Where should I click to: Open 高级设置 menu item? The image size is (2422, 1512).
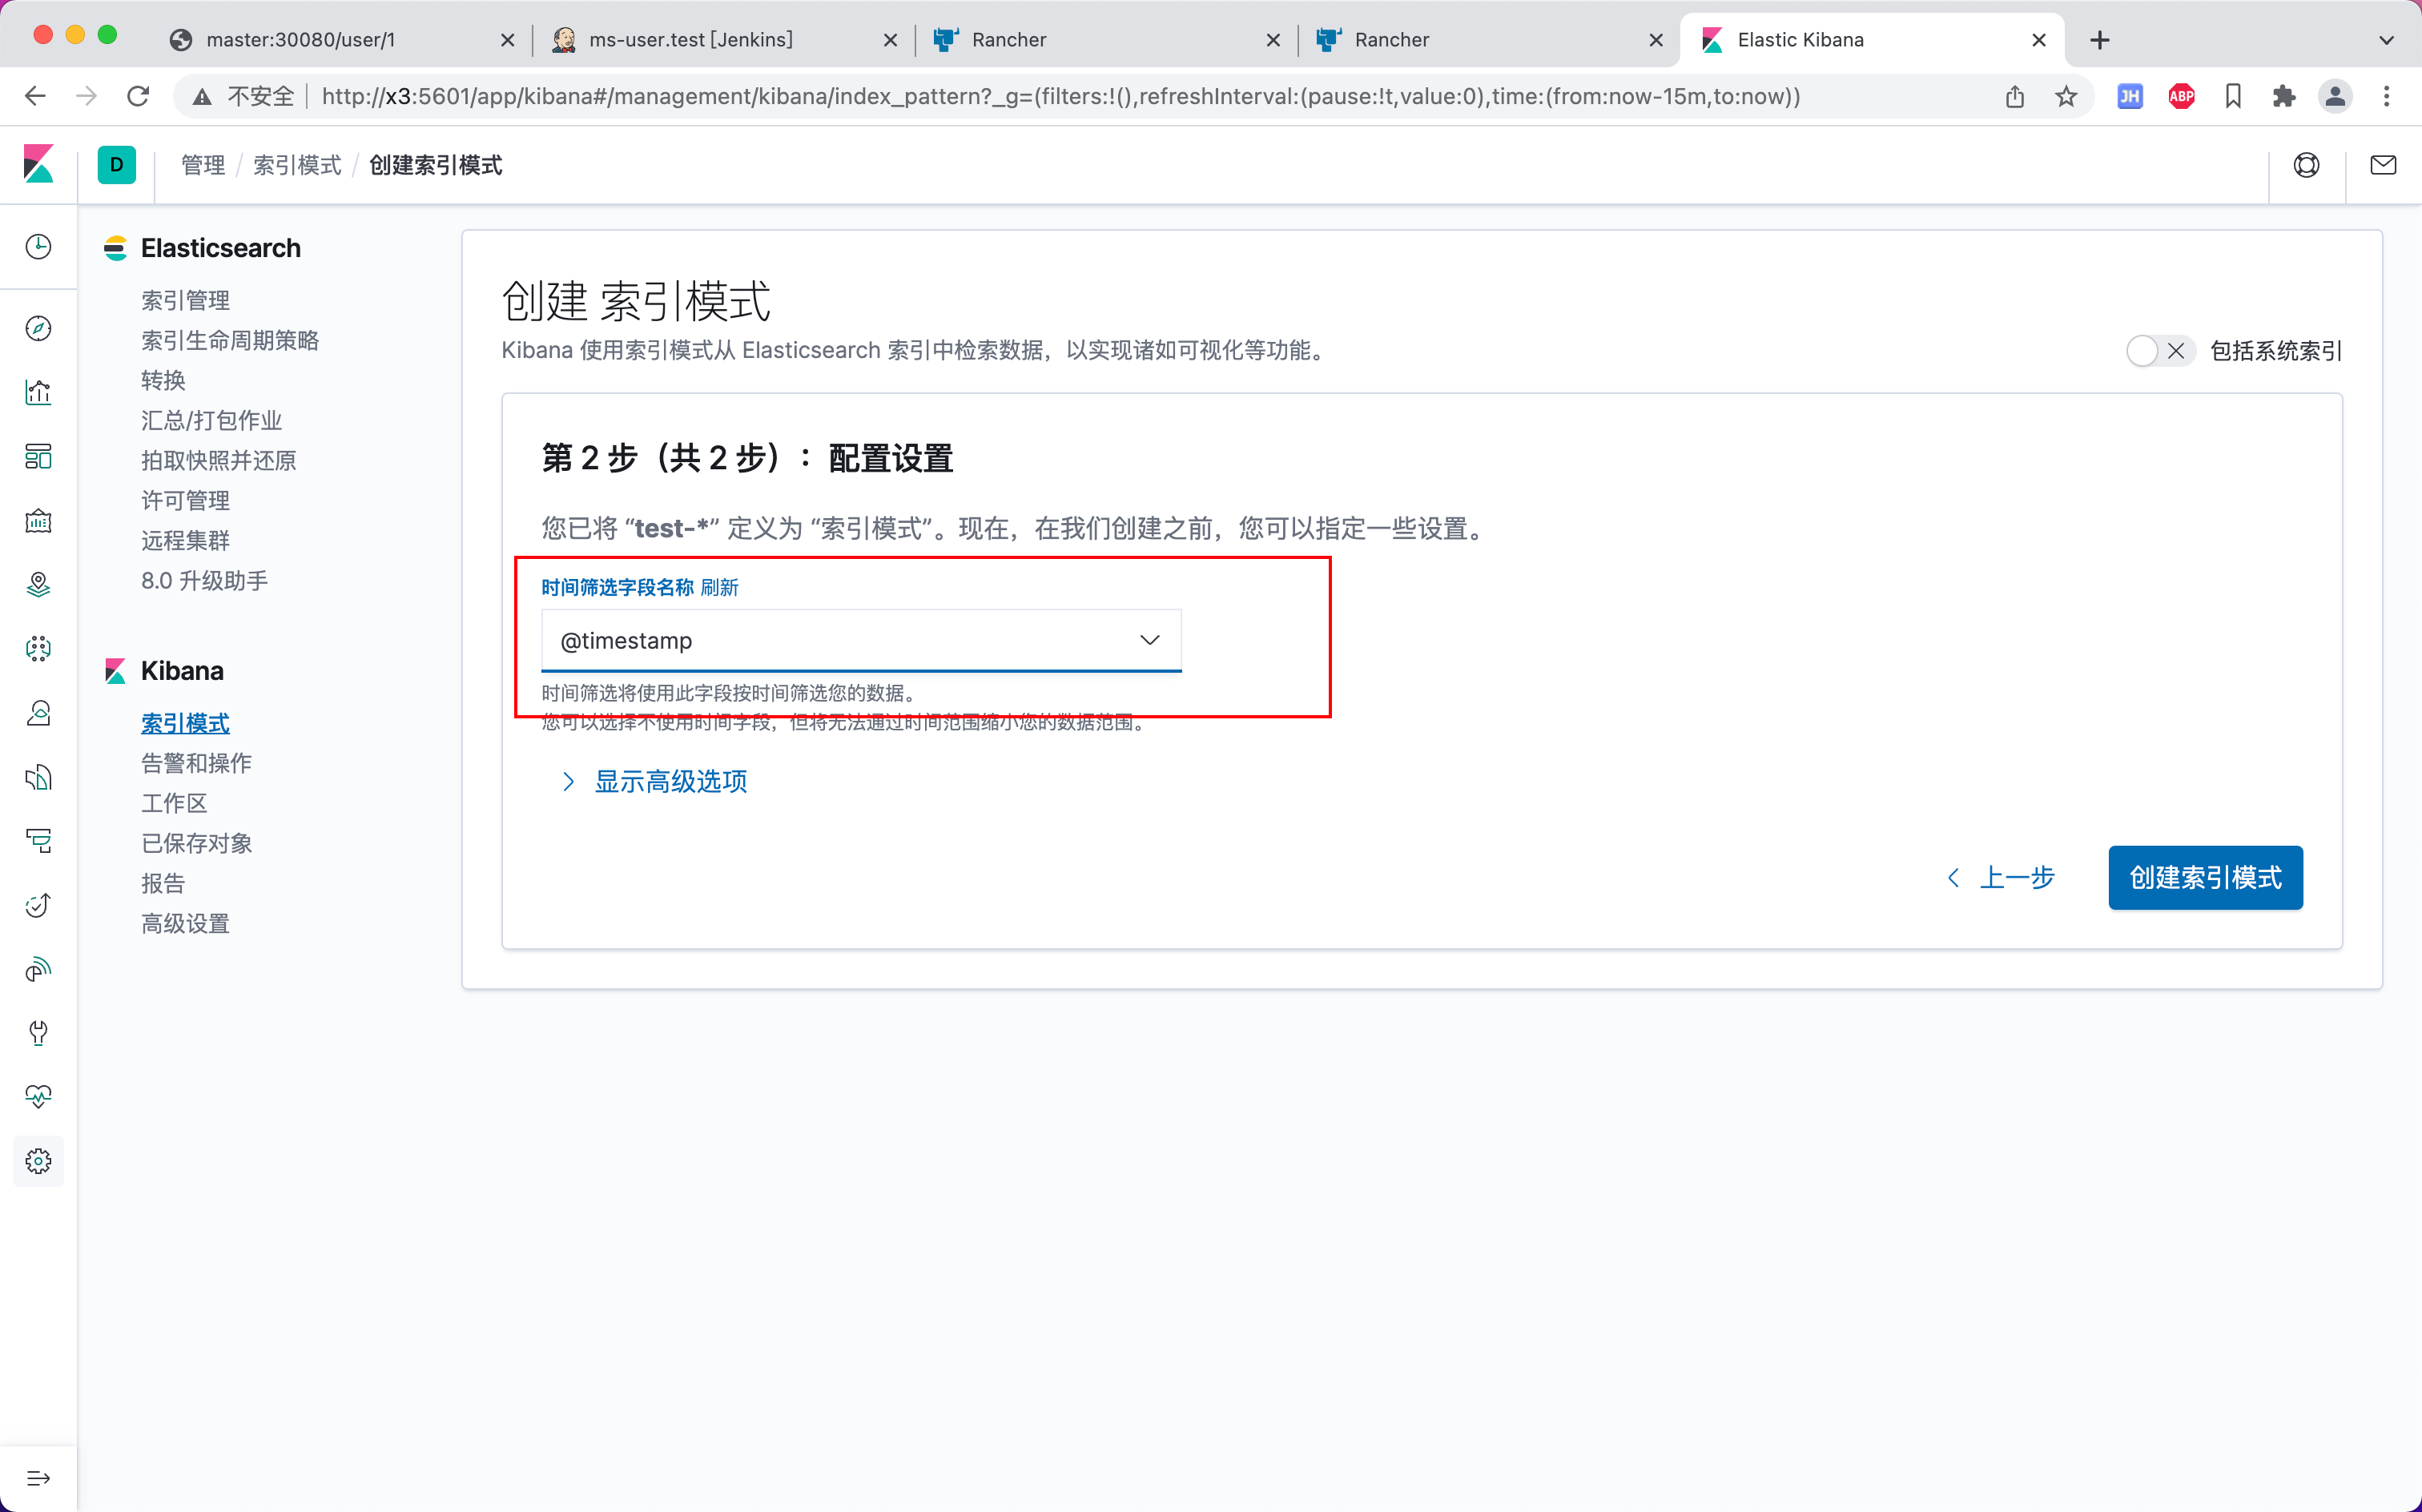click(185, 923)
